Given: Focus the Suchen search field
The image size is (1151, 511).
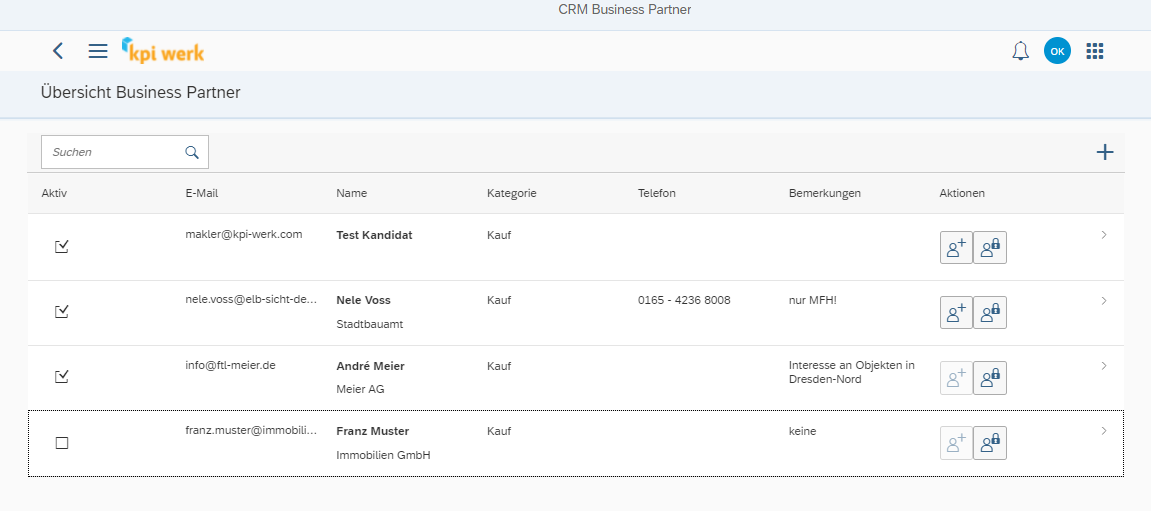Looking at the screenshot, I should point(125,152).
